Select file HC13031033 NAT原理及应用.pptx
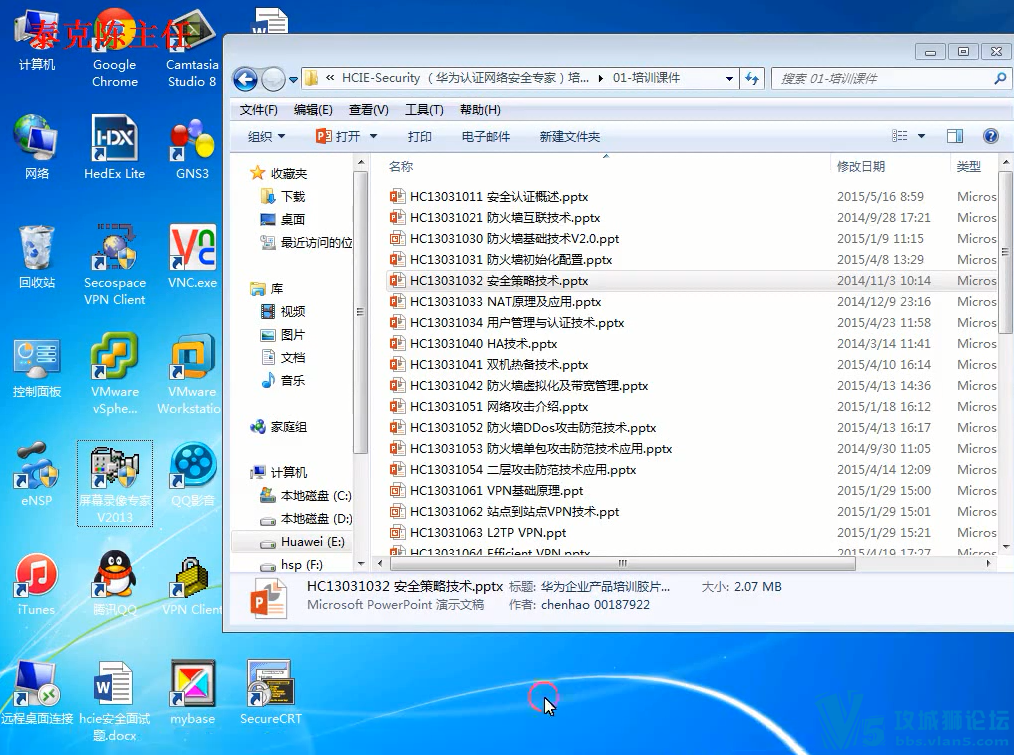Viewport: 1014px width, 755px height. 495,301
